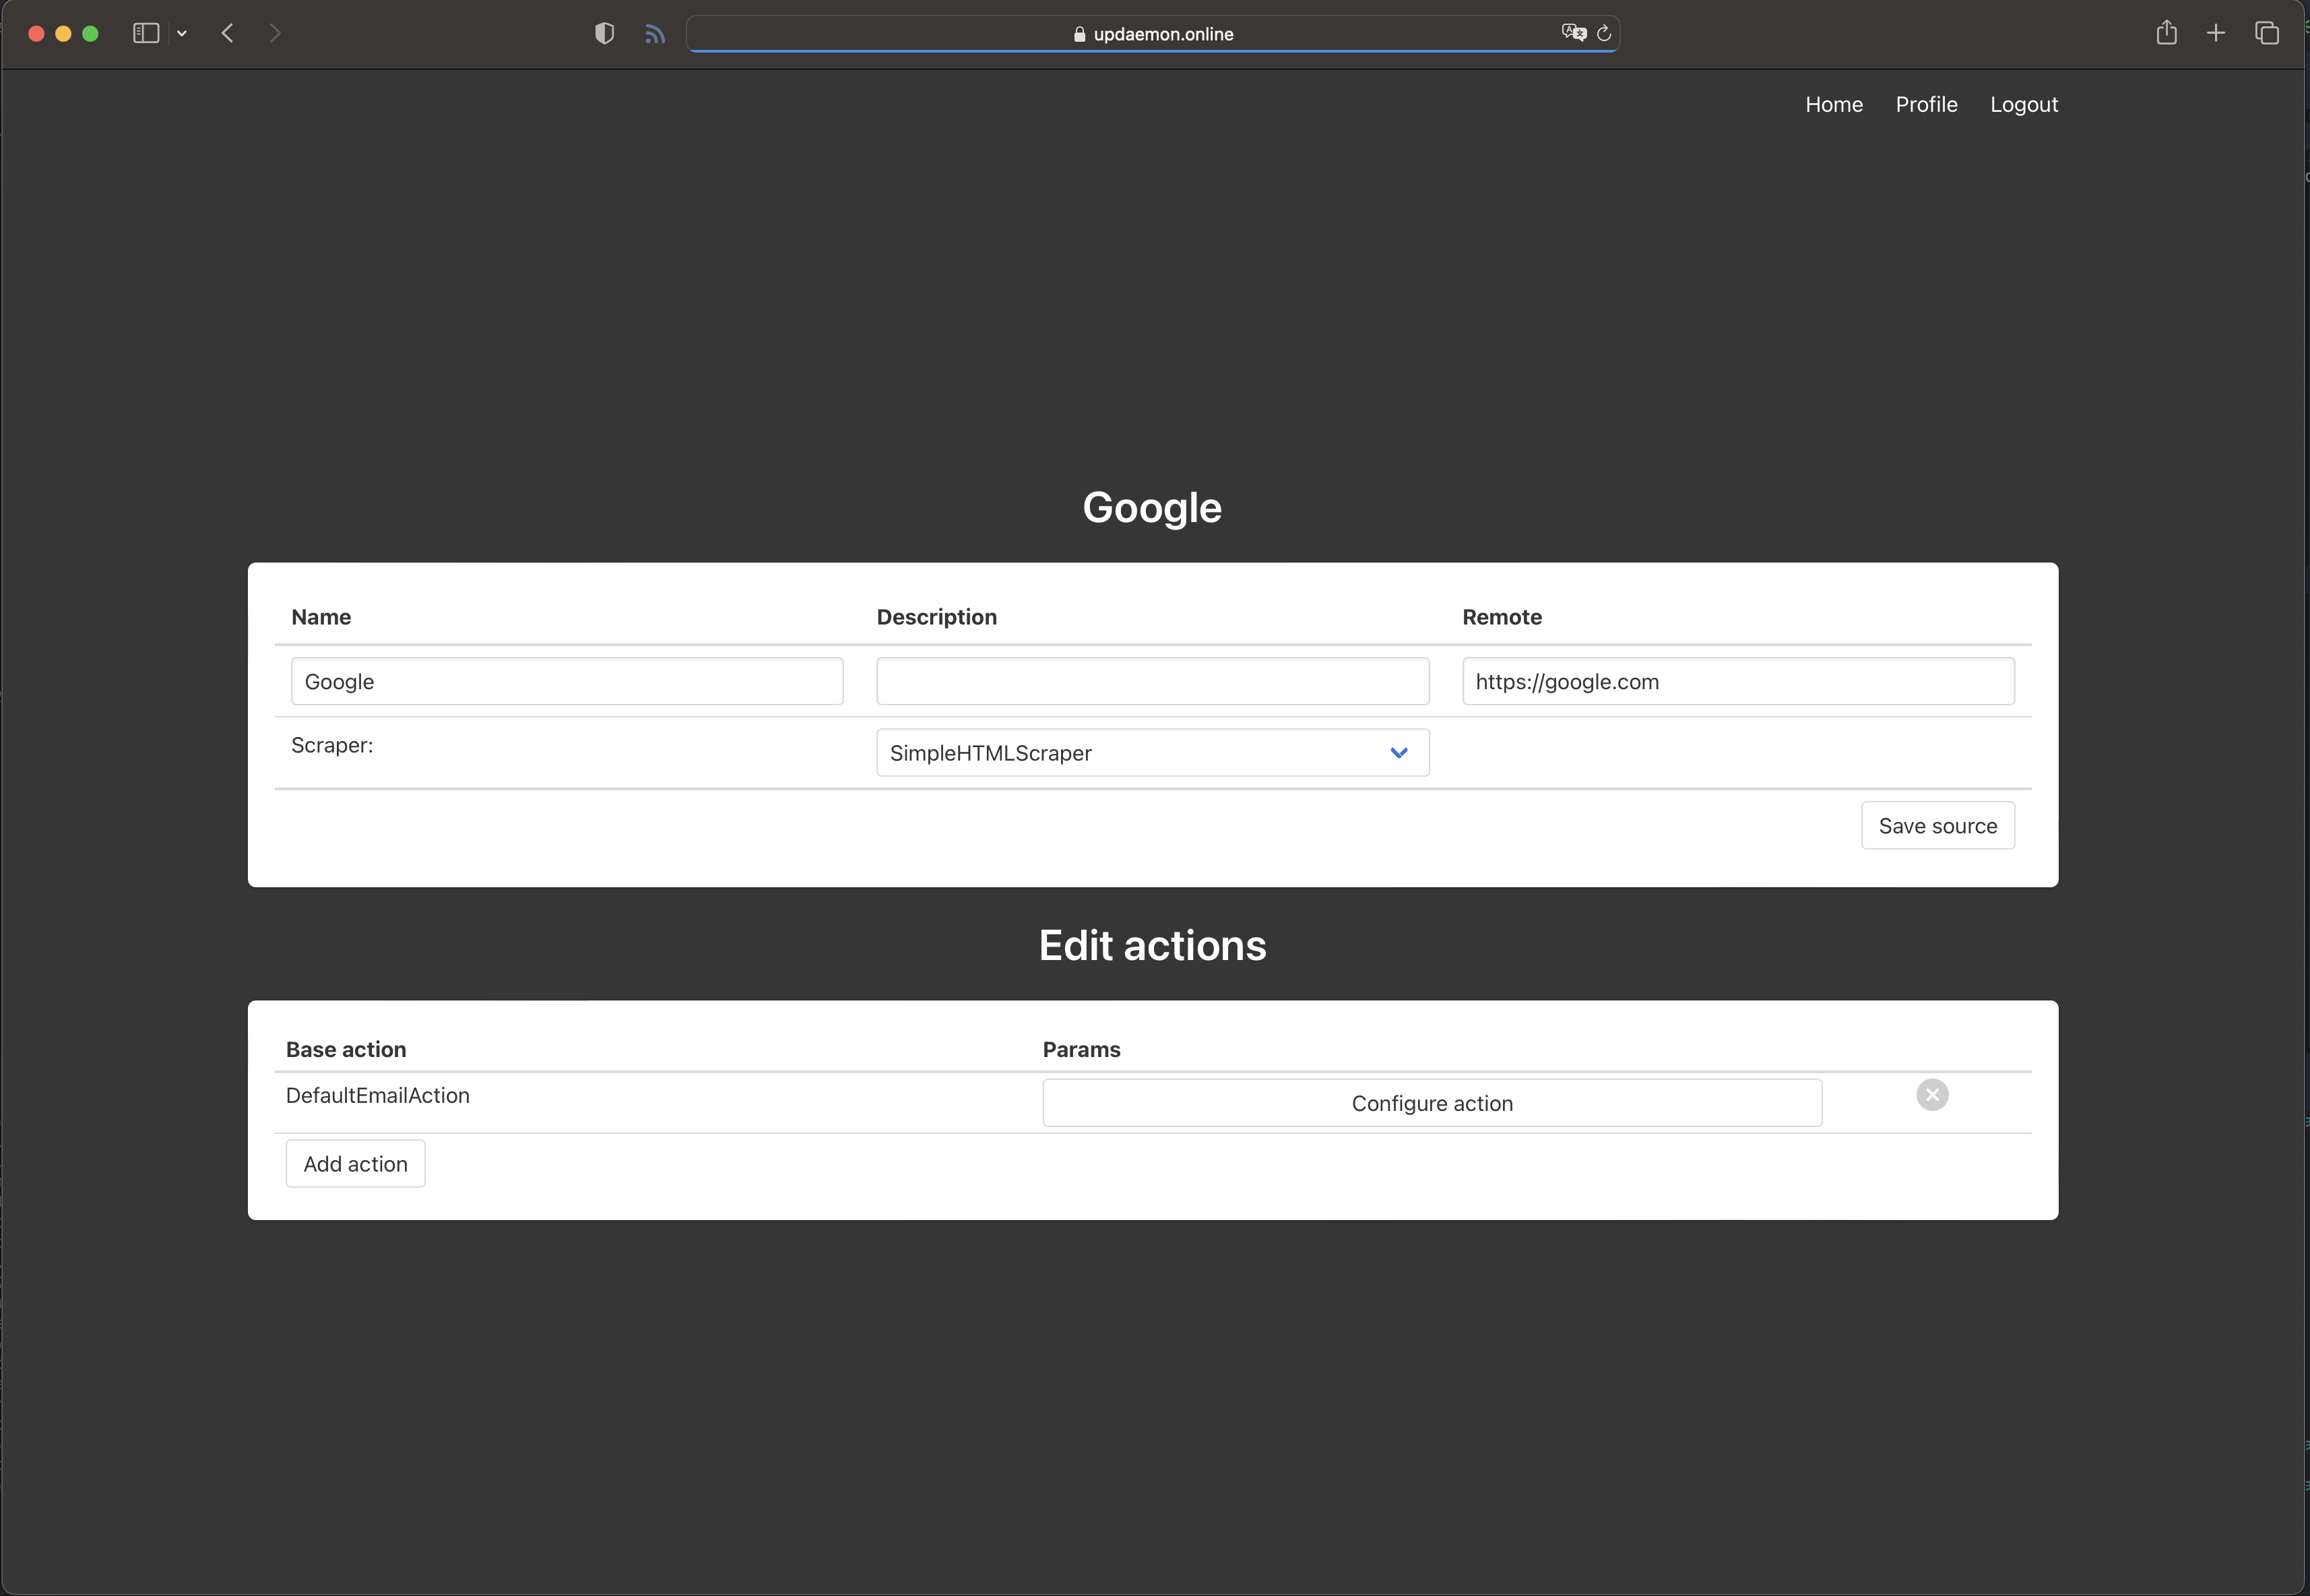Click the Save source button

1937,825
